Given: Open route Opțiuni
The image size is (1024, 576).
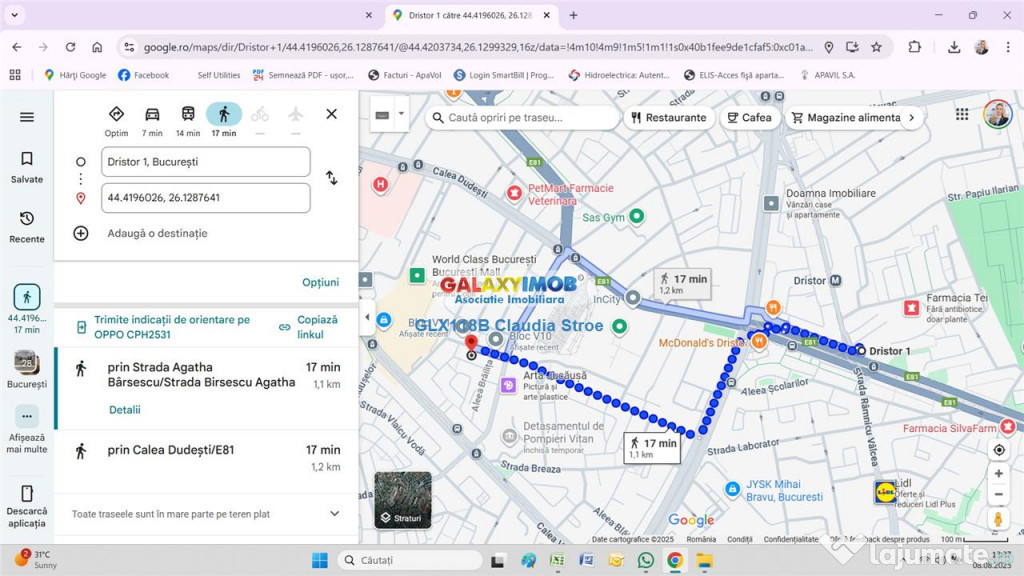Looking at the screenshot, I should 321,282.
